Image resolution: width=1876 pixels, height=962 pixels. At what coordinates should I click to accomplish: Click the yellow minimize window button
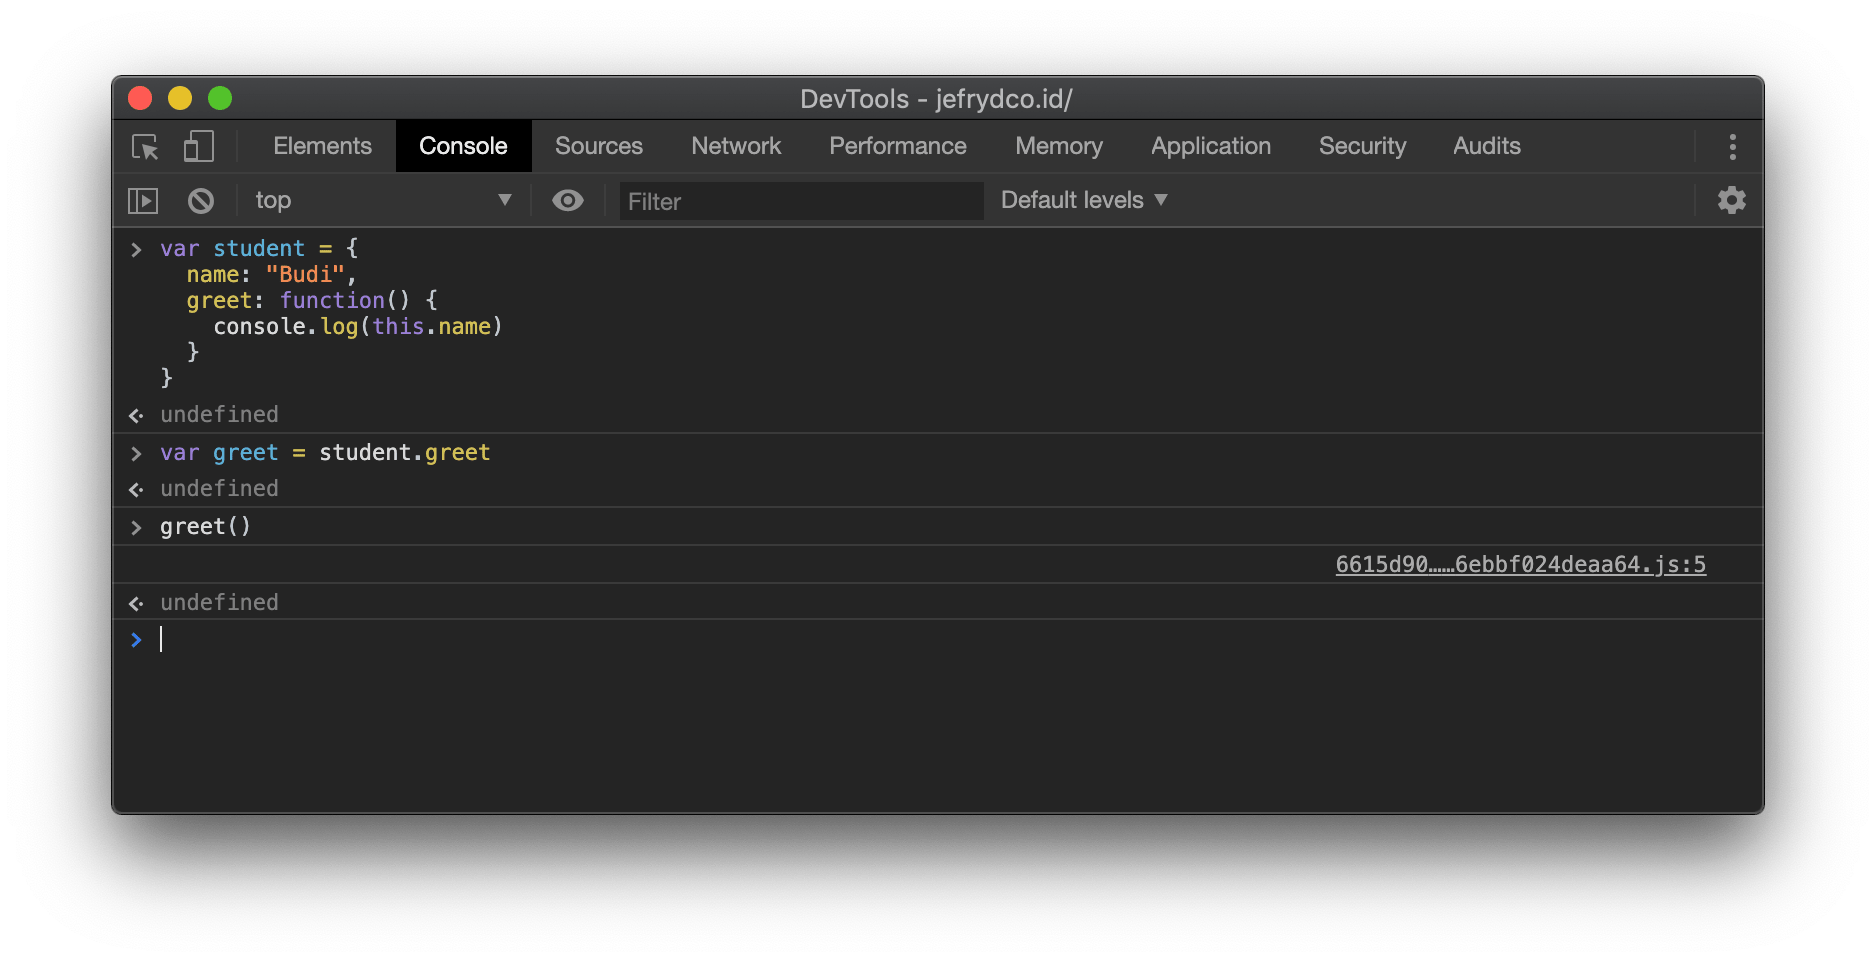[x=180, y=98]
